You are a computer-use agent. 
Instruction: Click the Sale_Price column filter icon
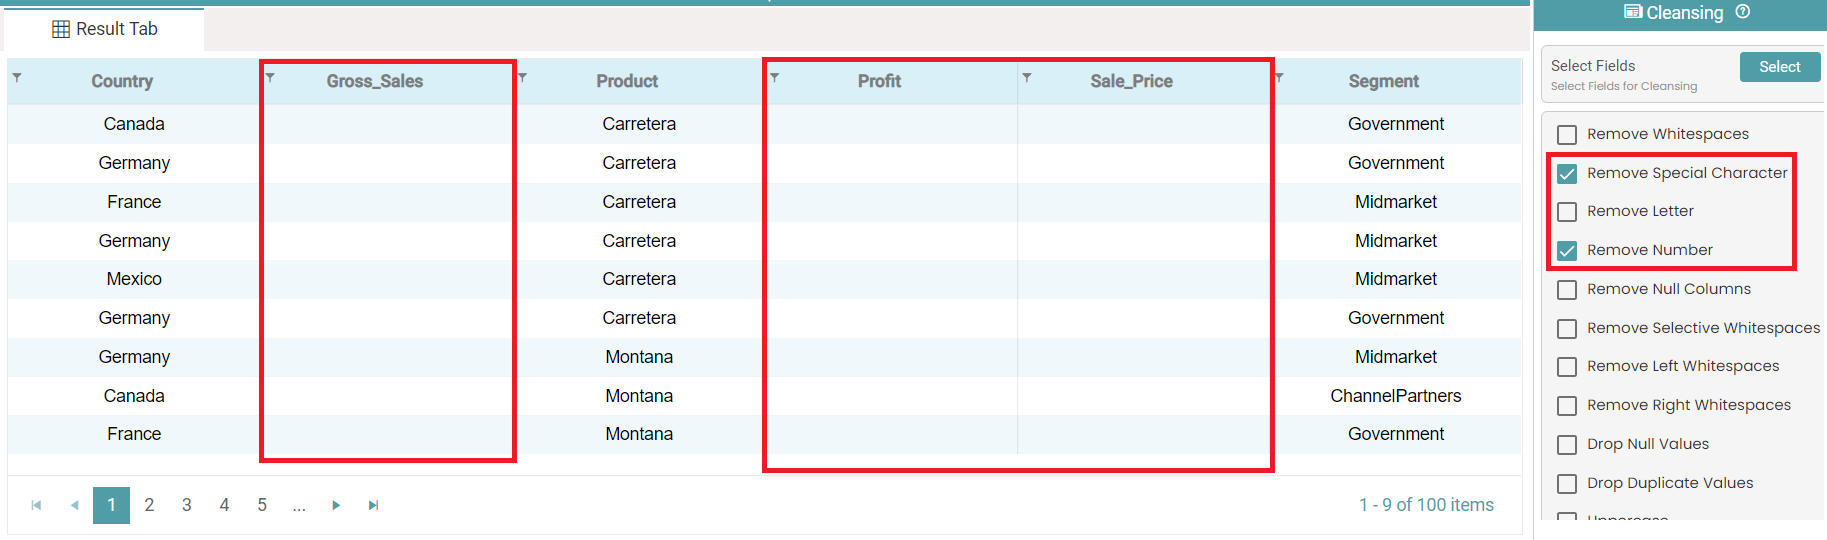point(1027,78)
